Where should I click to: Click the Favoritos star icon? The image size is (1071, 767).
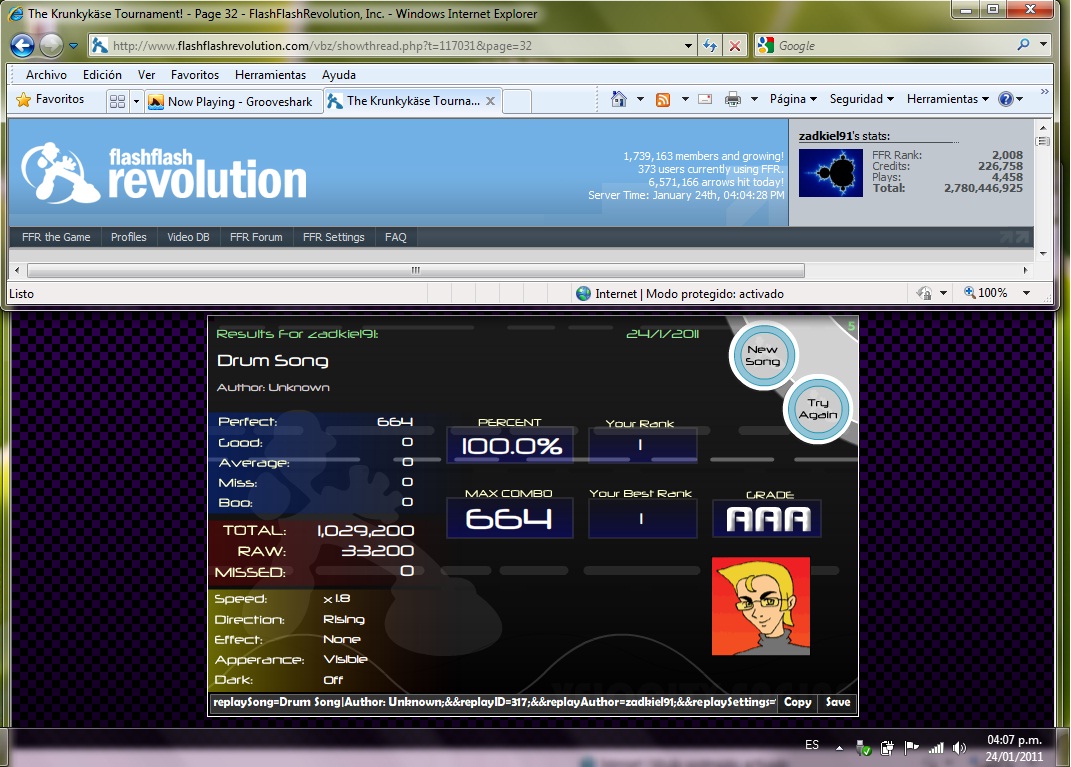click(23, 100)
